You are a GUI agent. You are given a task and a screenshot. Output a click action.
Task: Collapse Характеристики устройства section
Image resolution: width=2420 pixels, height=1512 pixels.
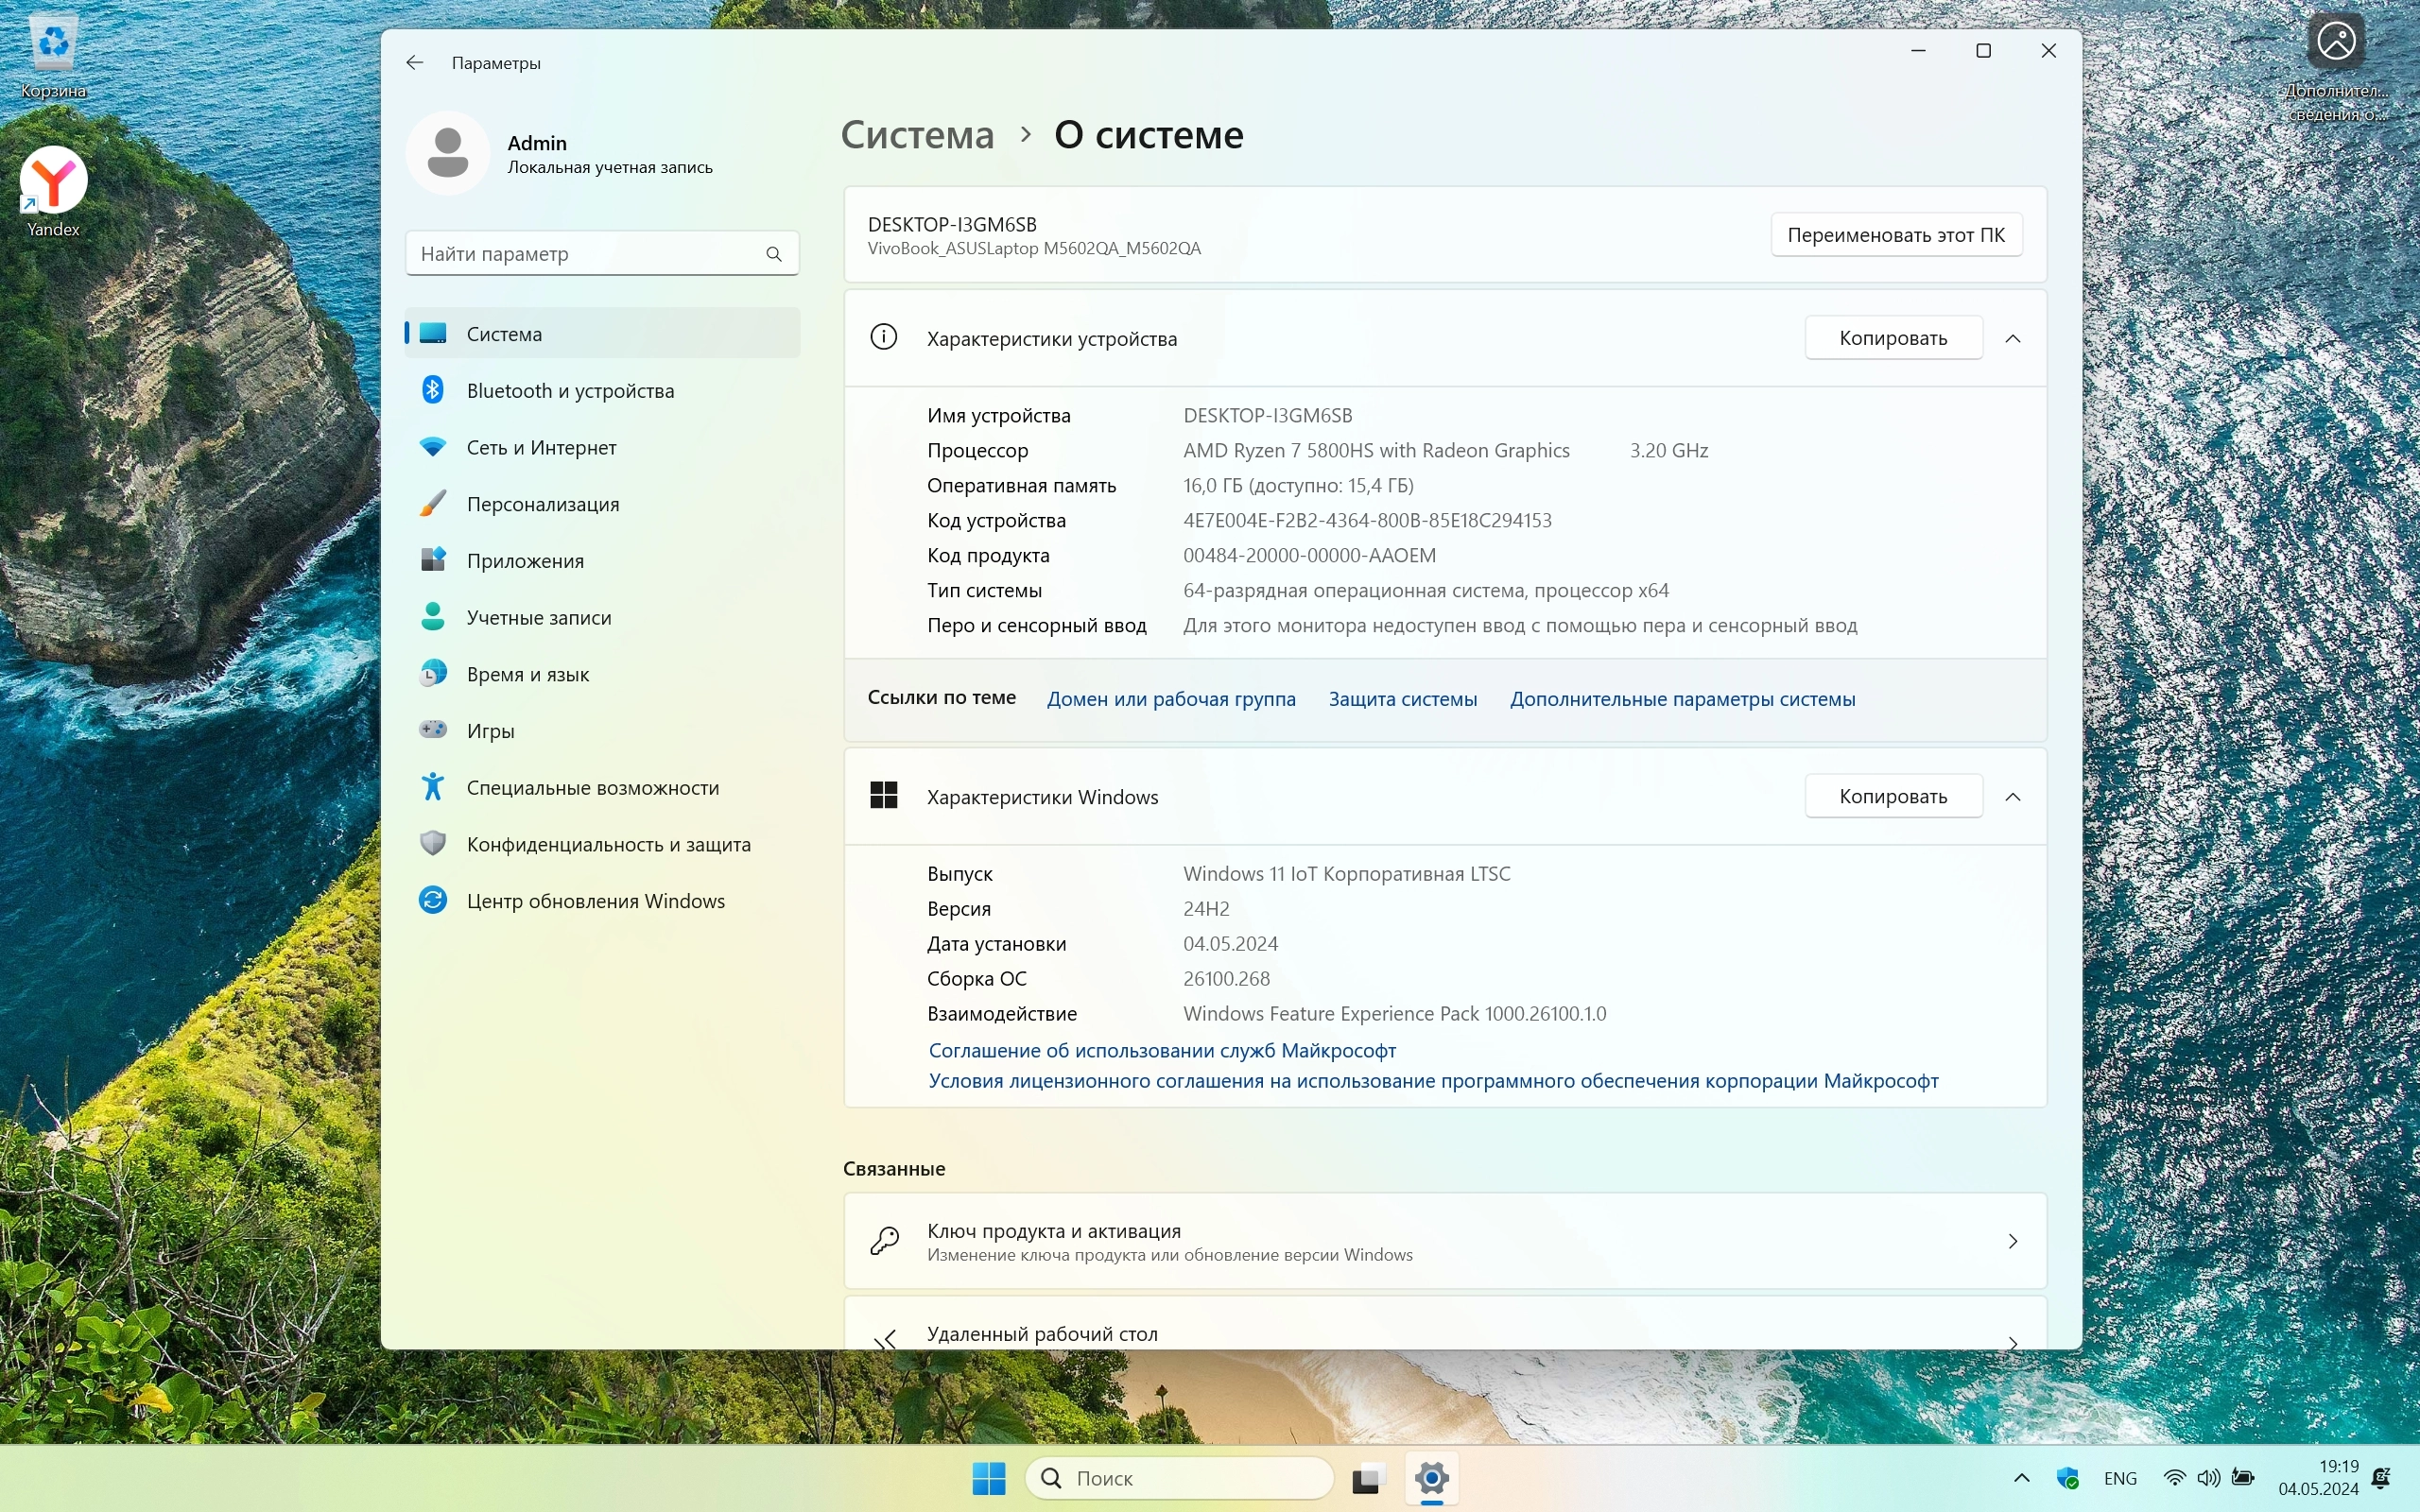coord(2012,338)
